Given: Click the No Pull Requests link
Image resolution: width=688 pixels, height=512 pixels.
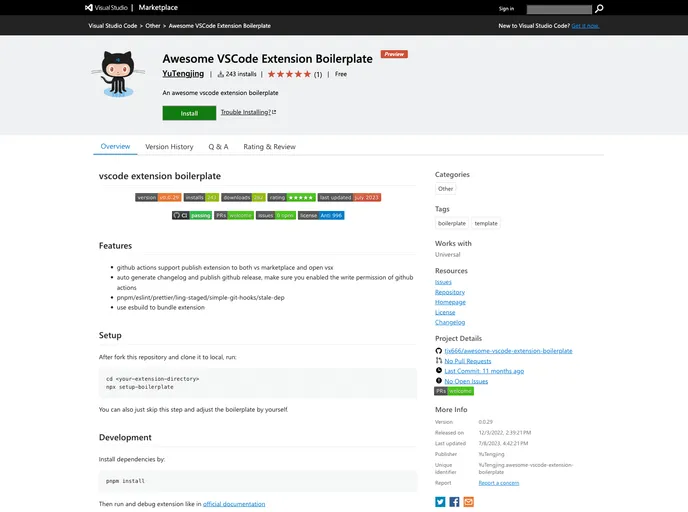Looking at the screenshot, I should coord(468,361).
